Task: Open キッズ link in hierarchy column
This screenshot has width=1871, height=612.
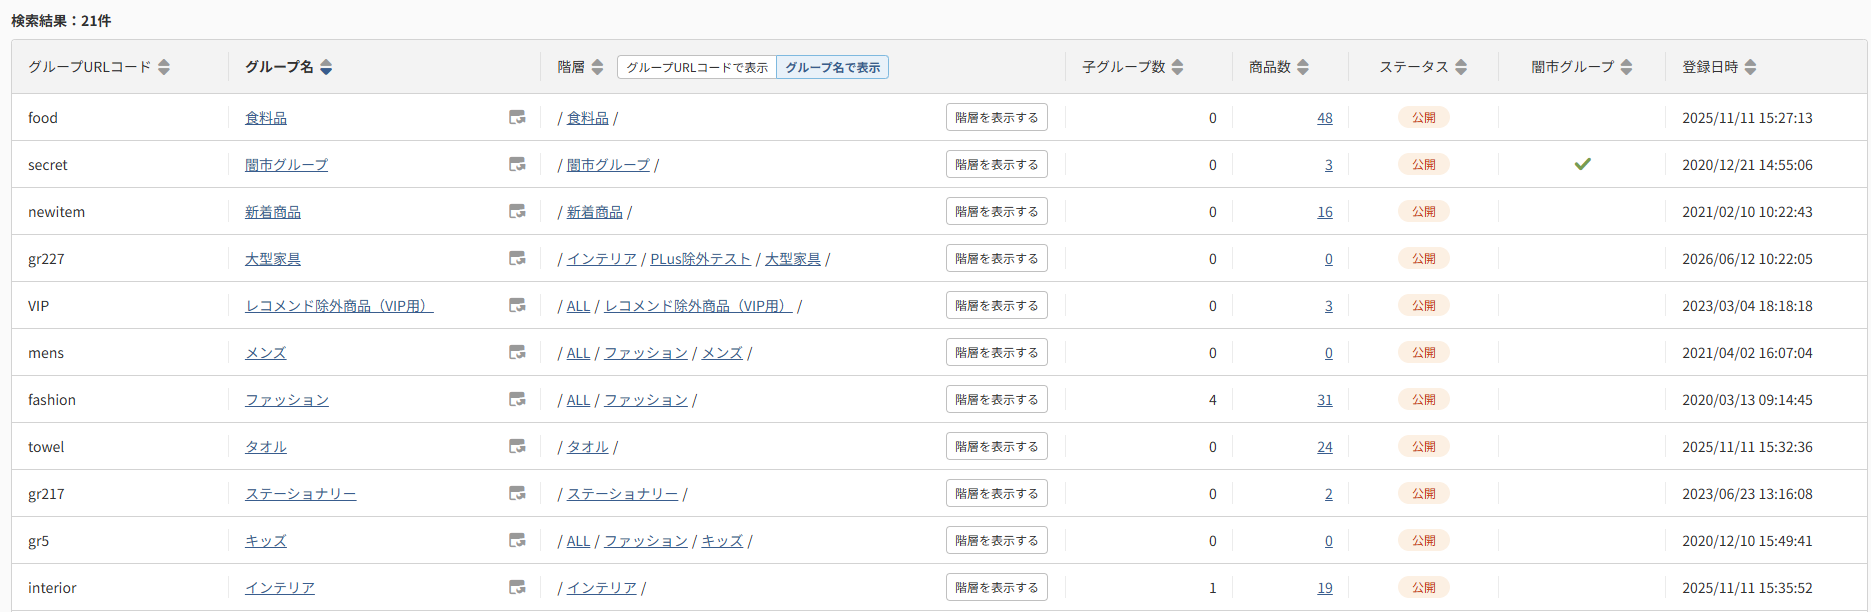Action: pos(722,541)
